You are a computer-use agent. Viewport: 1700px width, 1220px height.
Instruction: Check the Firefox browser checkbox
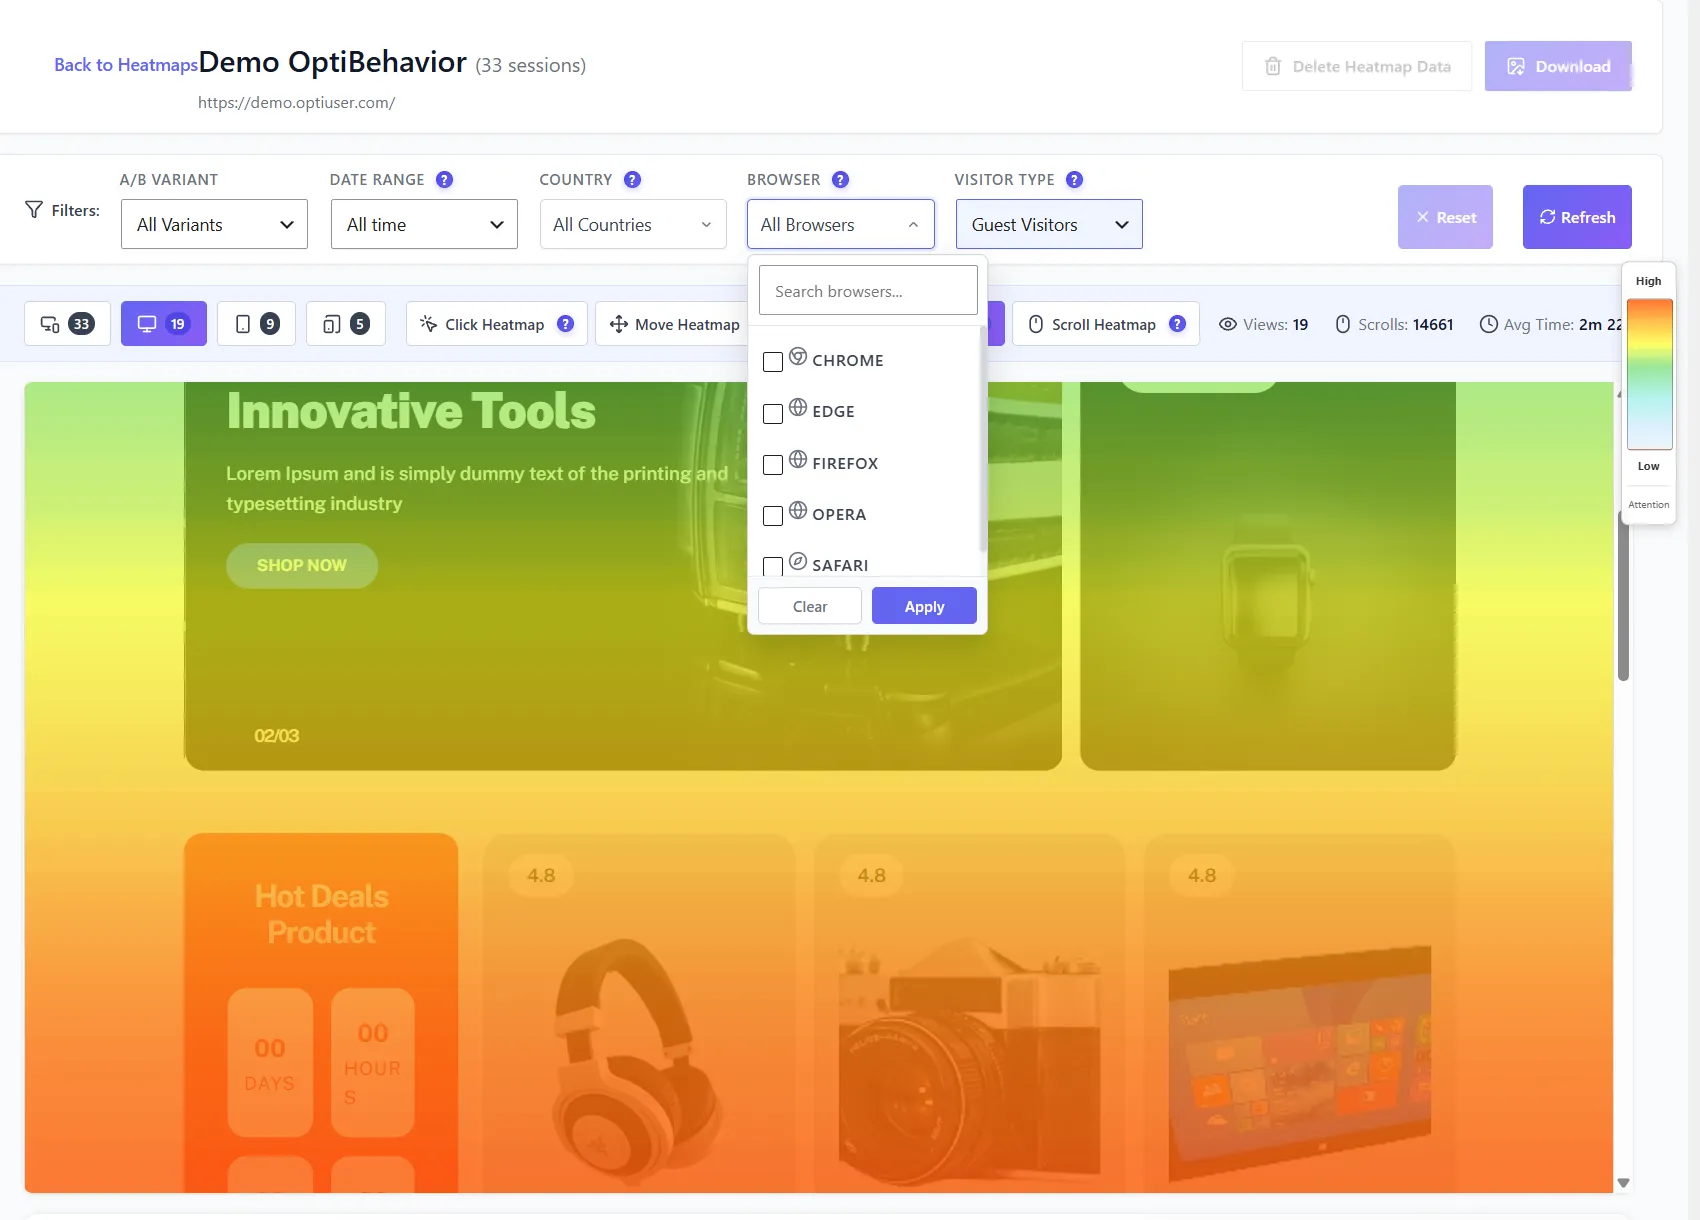tap(772, 465)
